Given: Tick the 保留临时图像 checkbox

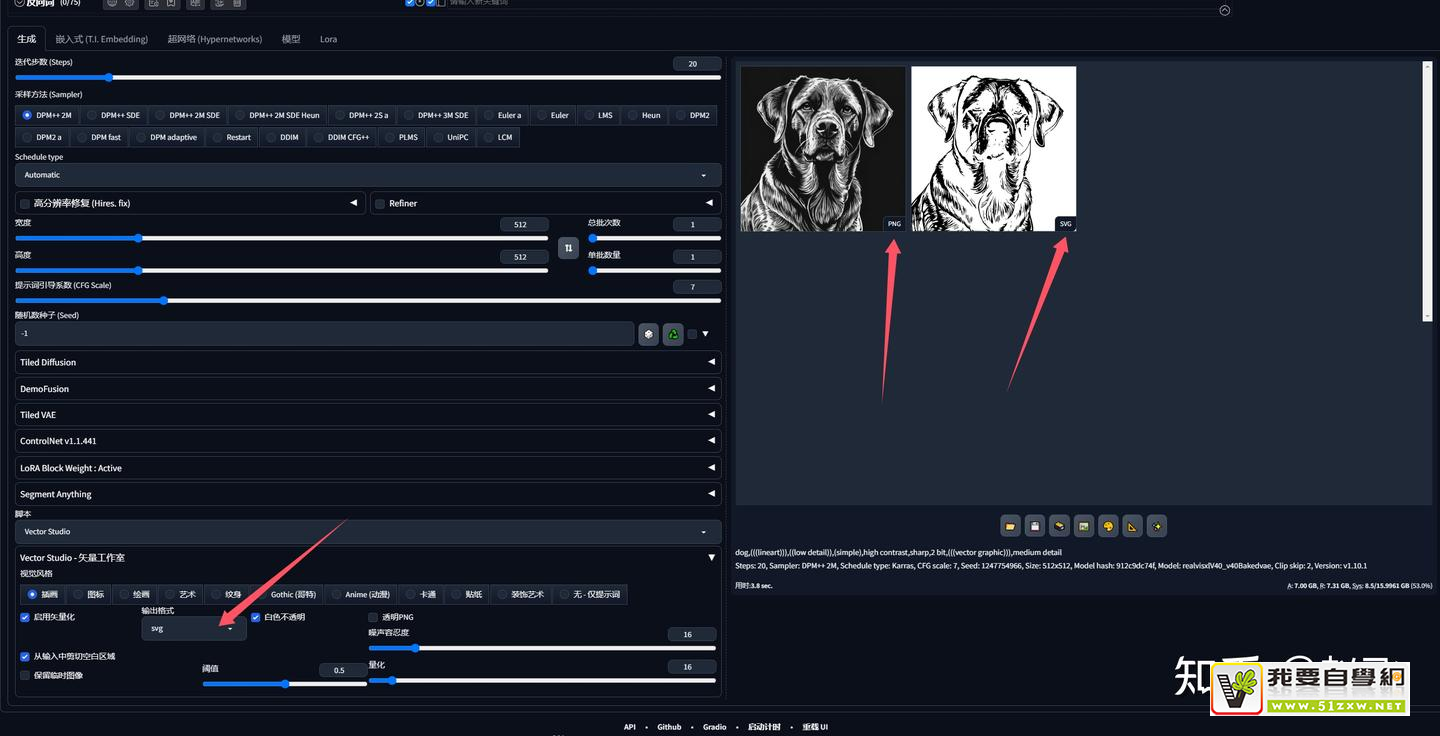Looking at the screenshot, I should (x=25, y=675).
